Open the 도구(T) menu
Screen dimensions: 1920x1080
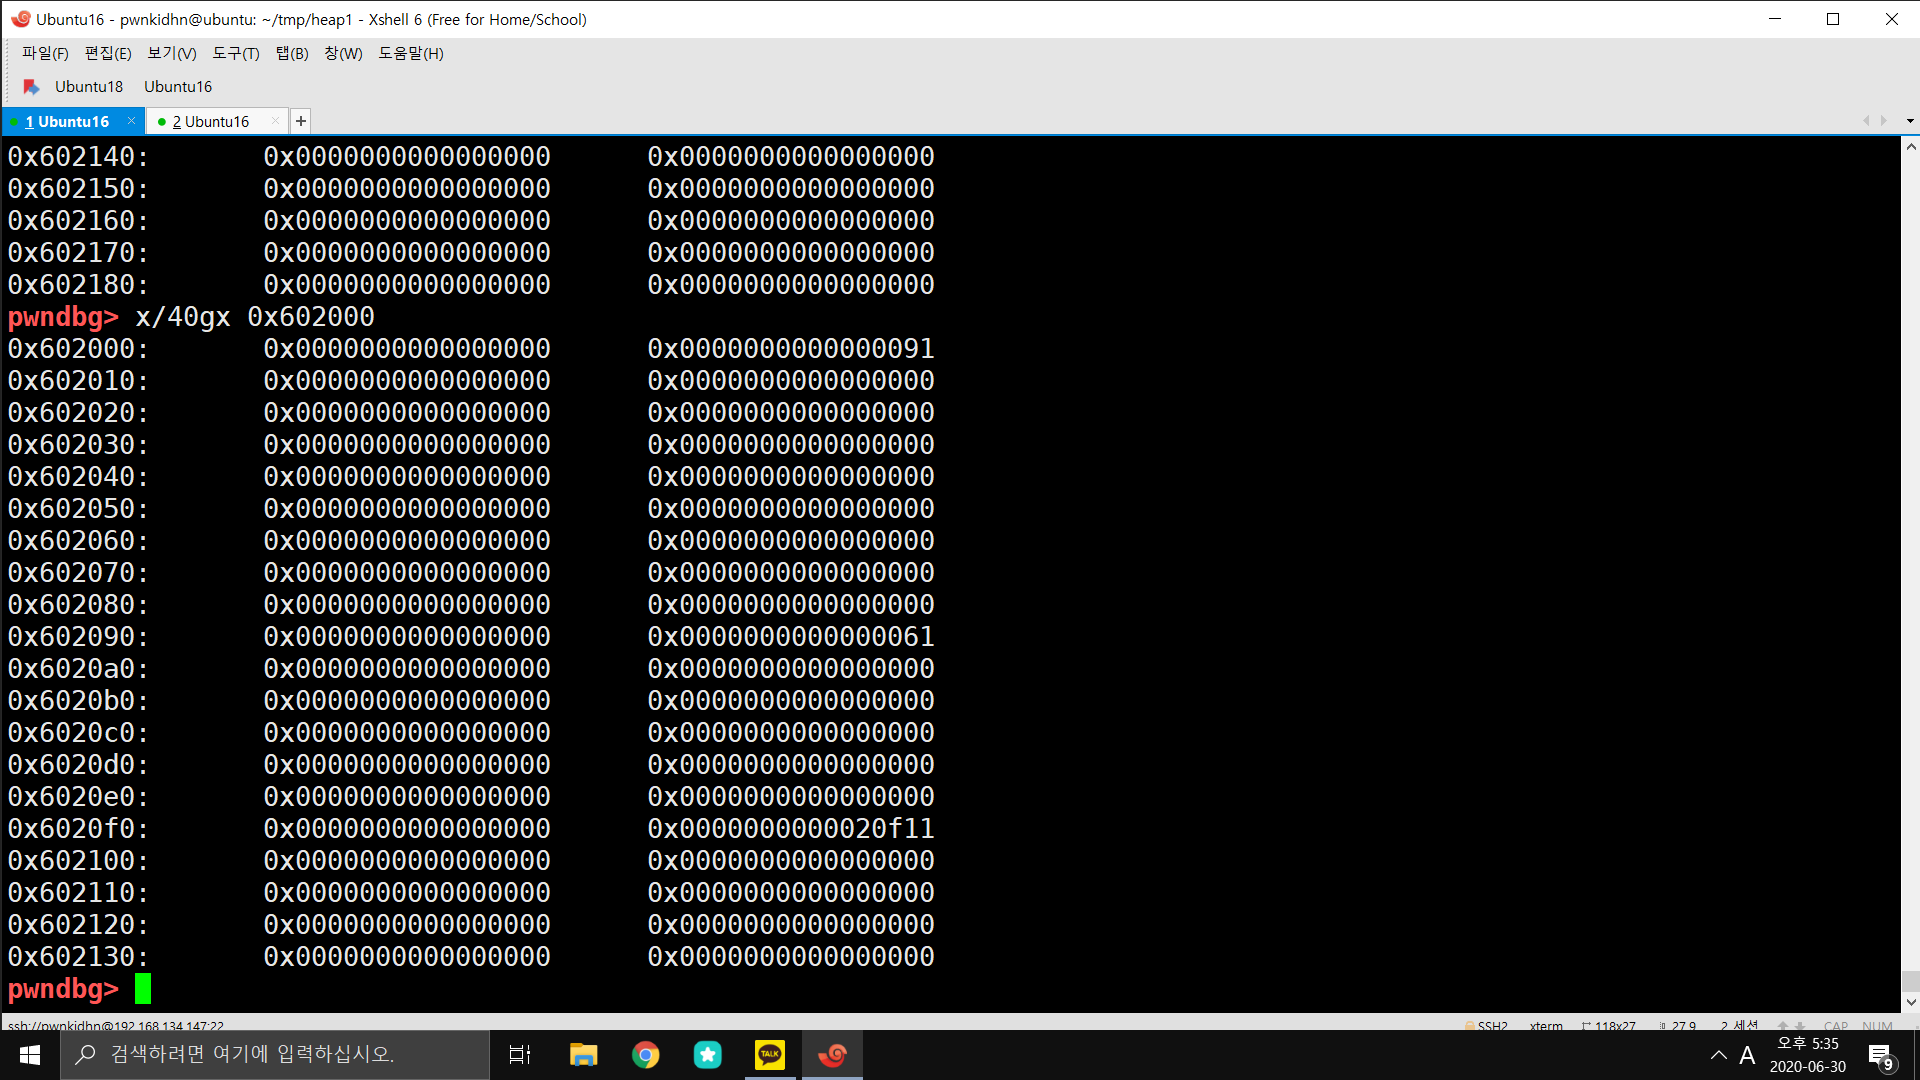(236, 53)
